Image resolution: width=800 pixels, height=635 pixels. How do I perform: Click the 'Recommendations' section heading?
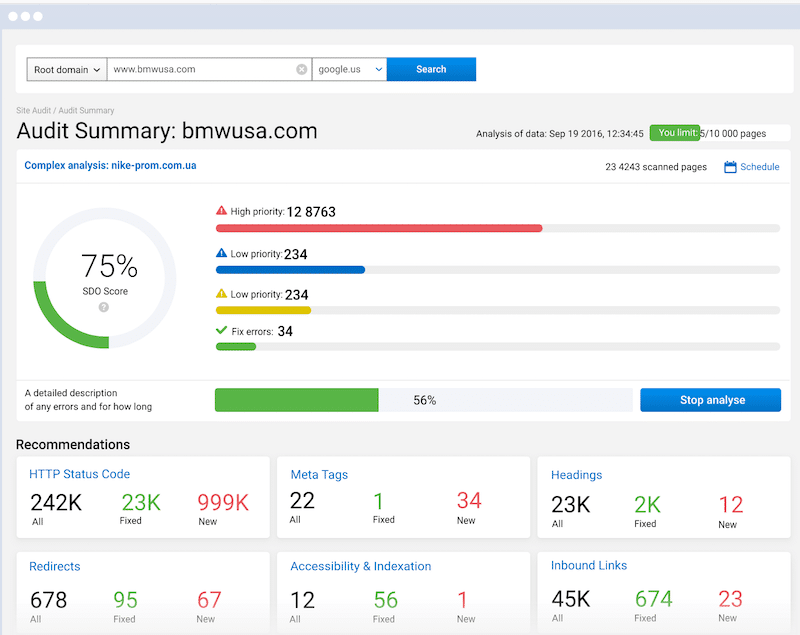coord(73,444)
